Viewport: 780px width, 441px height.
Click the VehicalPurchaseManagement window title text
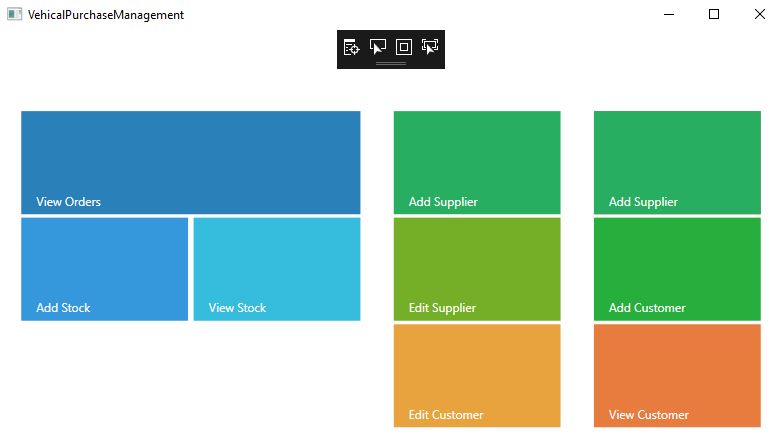point(106,15)
